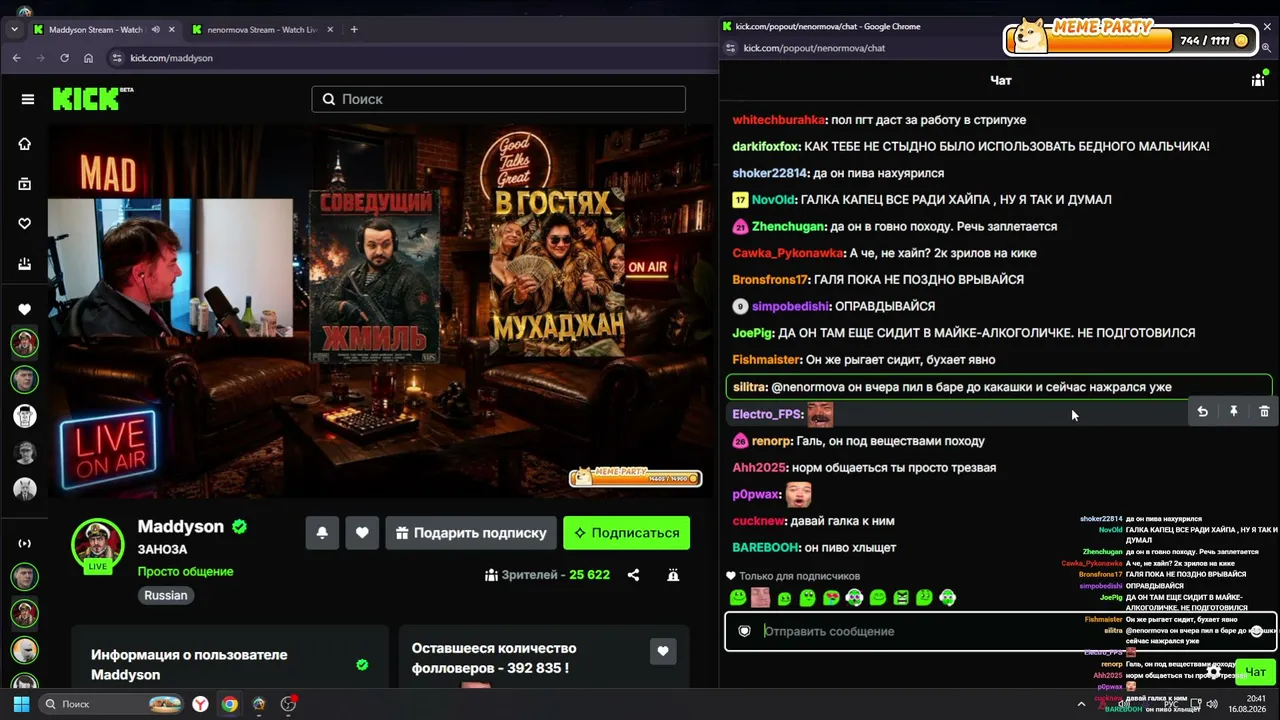
Task: Open the subscriptions icon in Kick sidebar
Action: [x=25, y=264]
